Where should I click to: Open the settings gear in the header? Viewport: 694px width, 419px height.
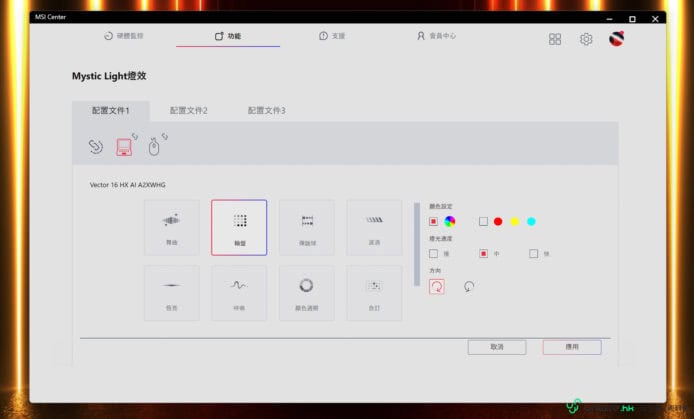(x=586, y=39)
